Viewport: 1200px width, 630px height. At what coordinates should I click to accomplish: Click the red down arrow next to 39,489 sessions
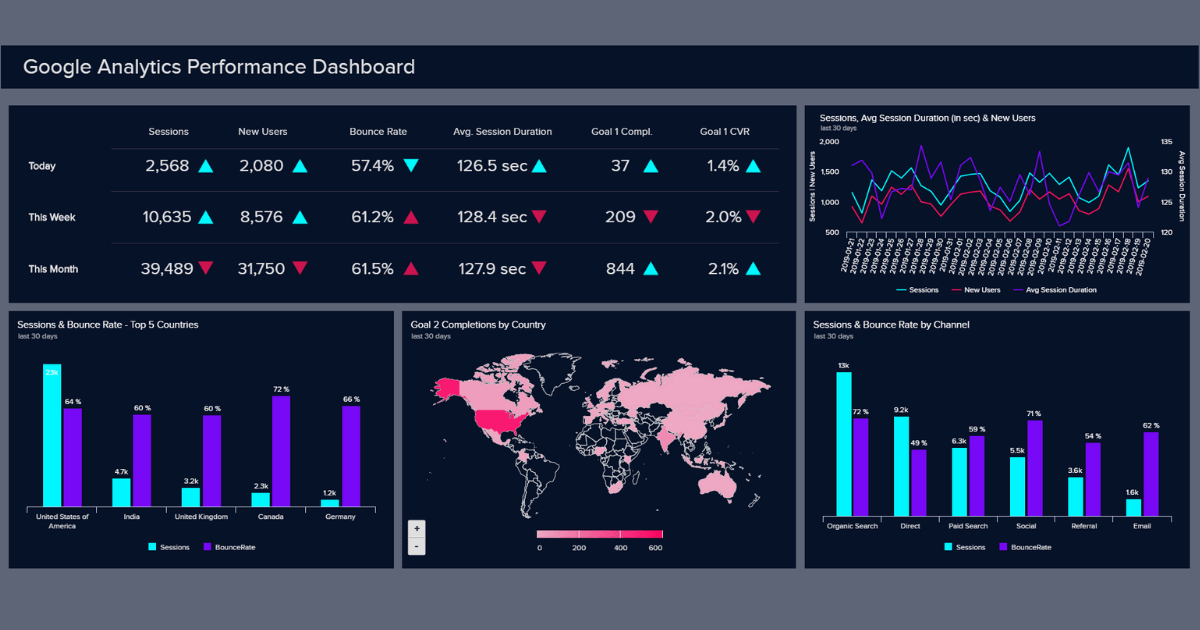[205, 268]
